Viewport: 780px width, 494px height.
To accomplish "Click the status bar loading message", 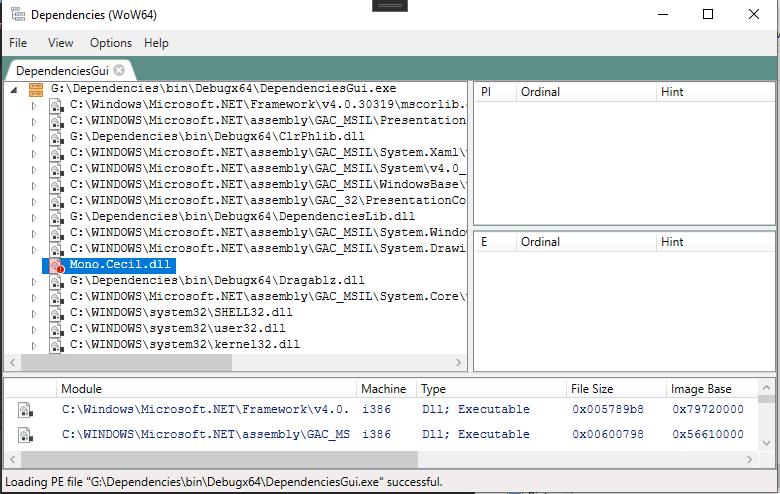I will point(224,482).
